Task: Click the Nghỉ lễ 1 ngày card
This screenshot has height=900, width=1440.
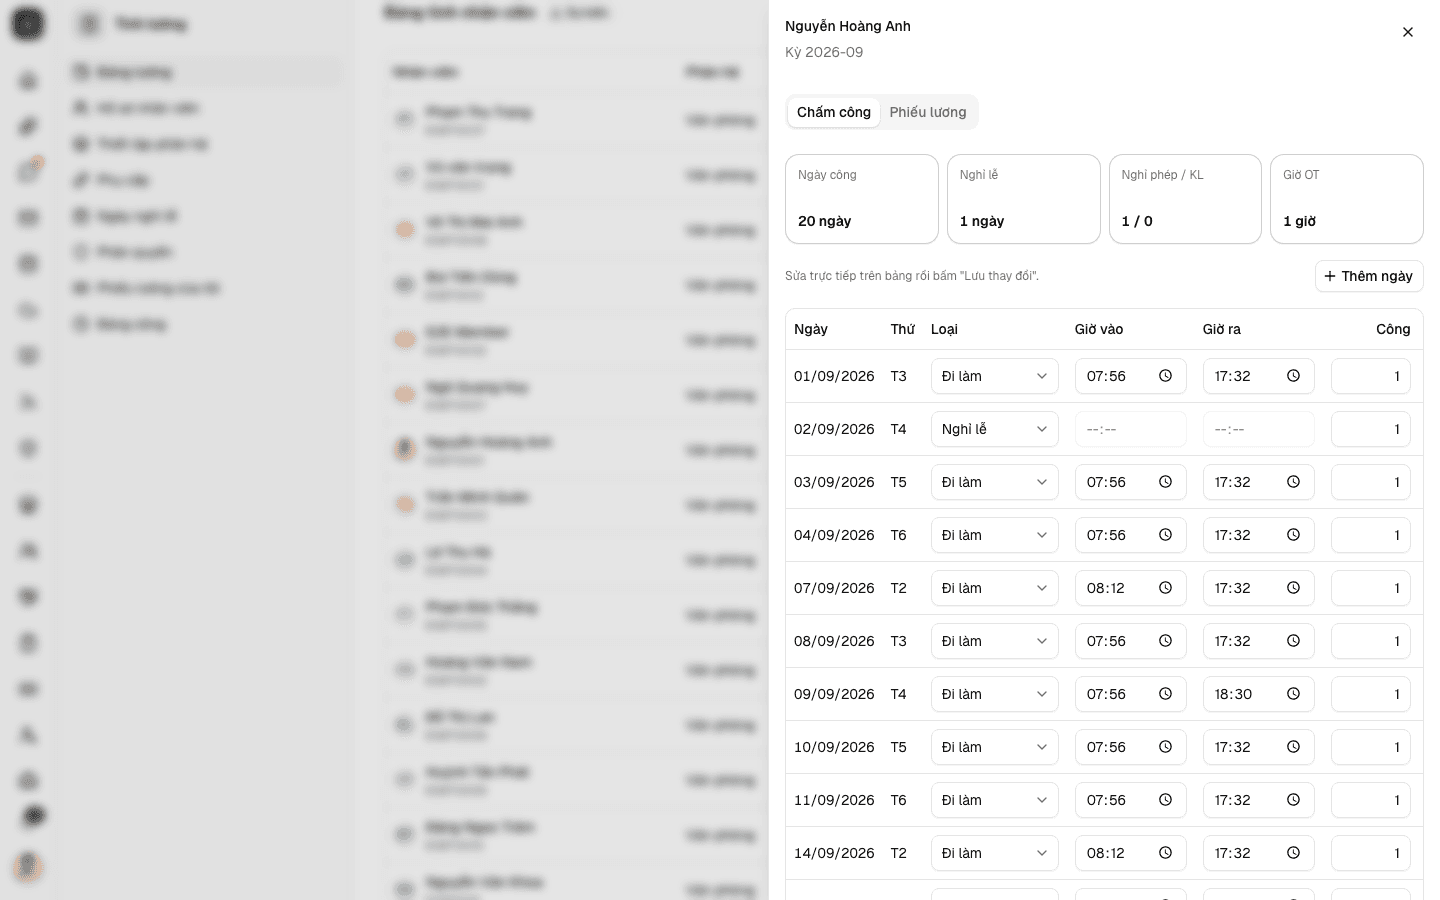Action: (x=1023, y=199)
